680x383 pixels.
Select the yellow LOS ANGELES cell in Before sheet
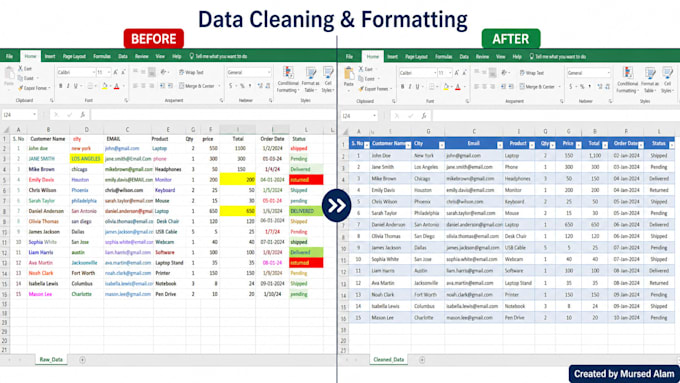86,159
